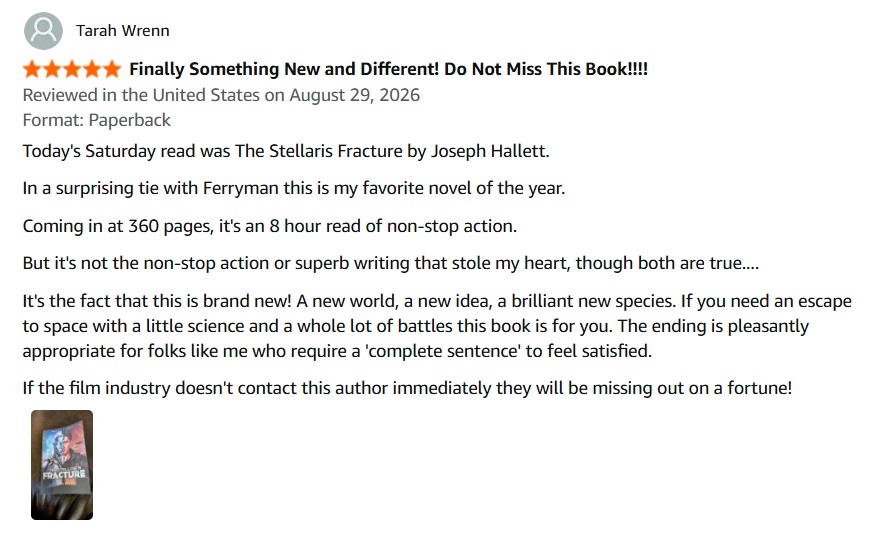
Task: Click the '360 pages' sentence
Action: point(269,226)
